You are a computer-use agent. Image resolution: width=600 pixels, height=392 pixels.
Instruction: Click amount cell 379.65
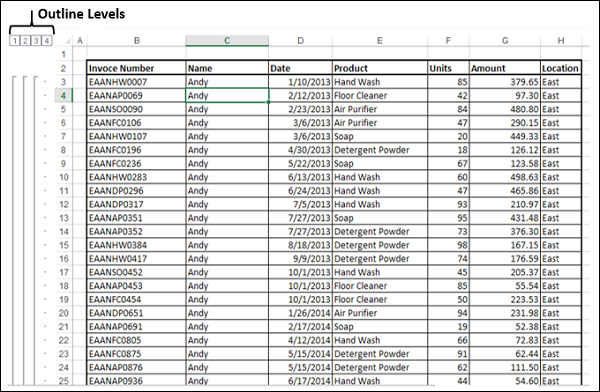(x=505, y=82)
